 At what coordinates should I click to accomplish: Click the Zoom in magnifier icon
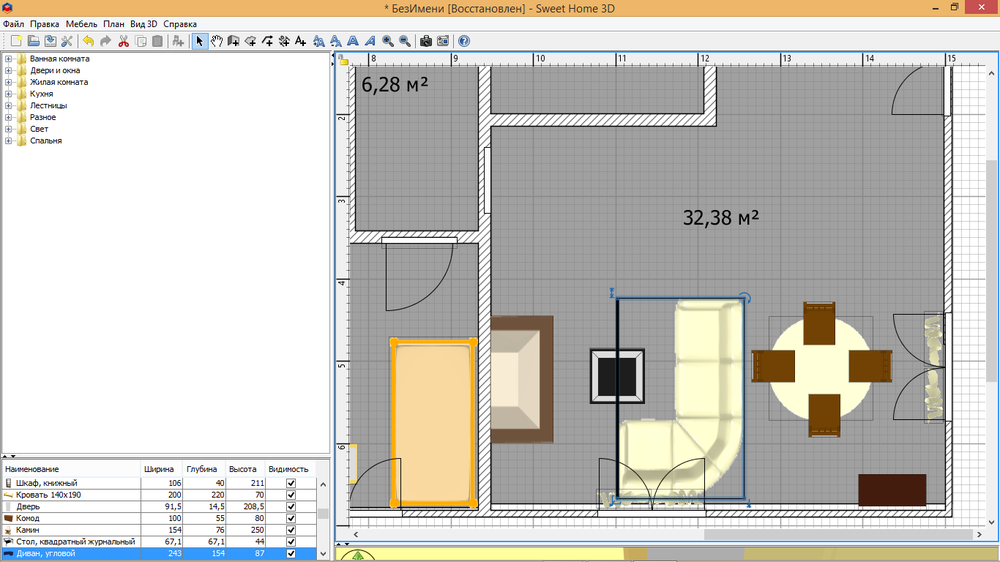388,41
